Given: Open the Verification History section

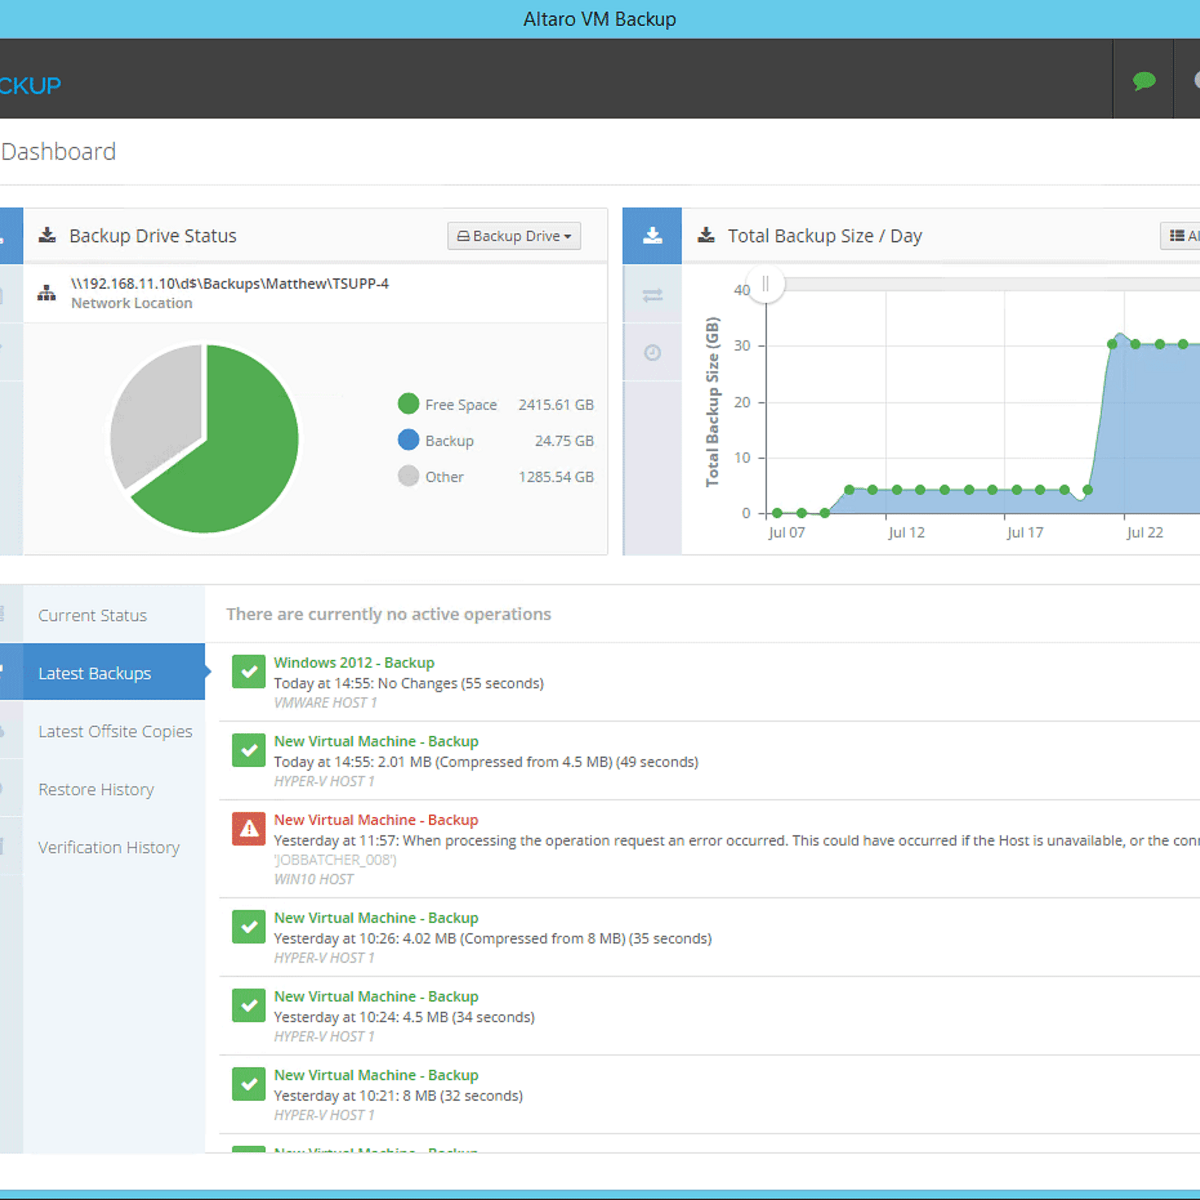Looking at the screenshot, I should click(x=108, y=847).
